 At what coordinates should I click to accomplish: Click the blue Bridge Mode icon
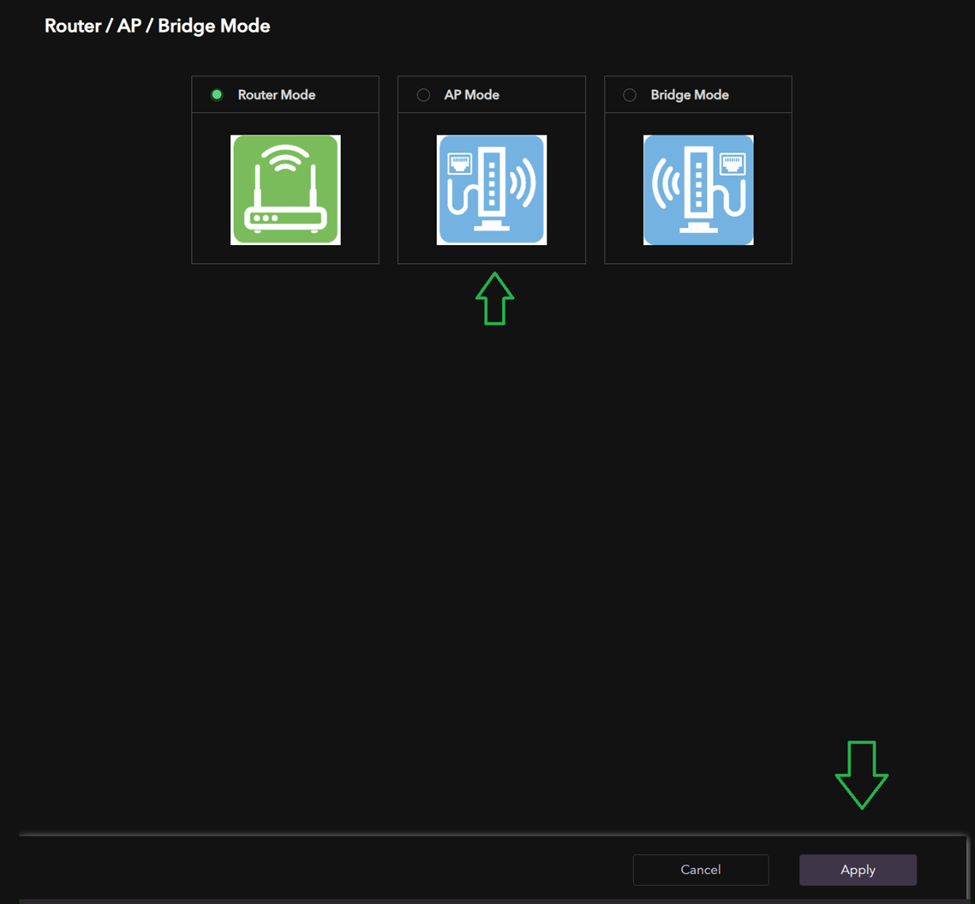[698, 189]
